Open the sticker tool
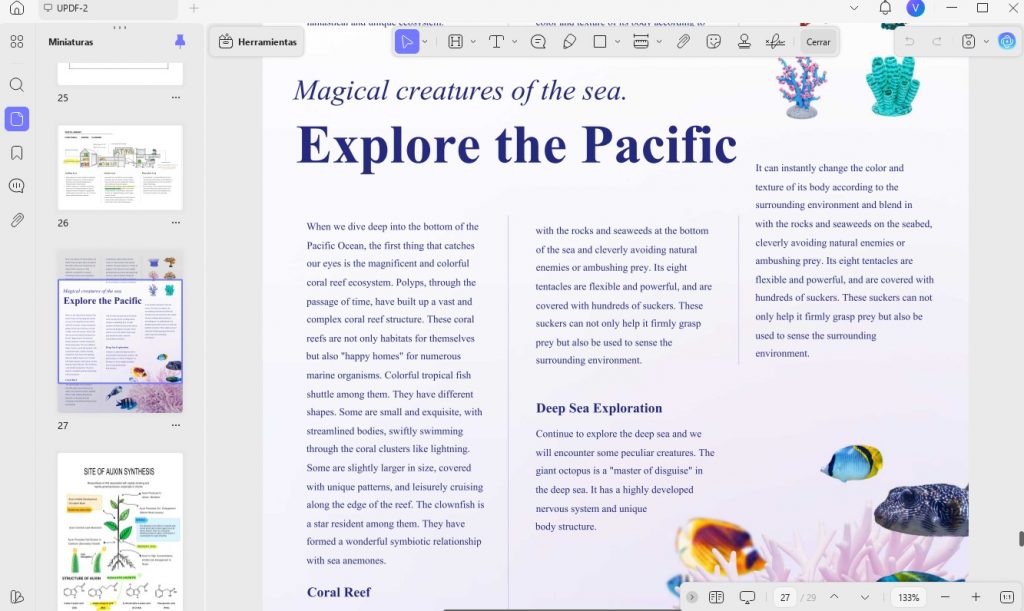This screenshot has width=1024, height=611. pyautogui.click(x=713, y=42)
